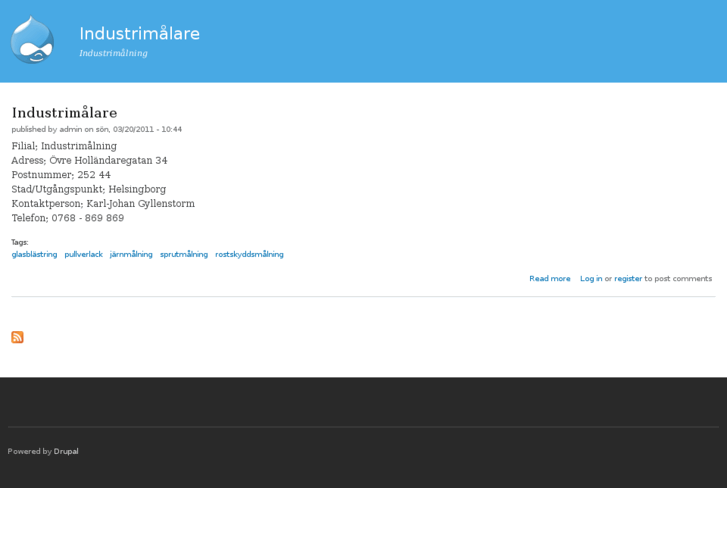The image size is (727, 545).
Task: Click the register link
Action: (628, 278)
